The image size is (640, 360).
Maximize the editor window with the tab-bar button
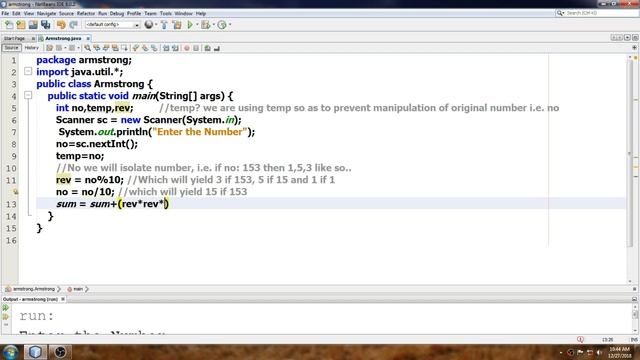[635, 38]
